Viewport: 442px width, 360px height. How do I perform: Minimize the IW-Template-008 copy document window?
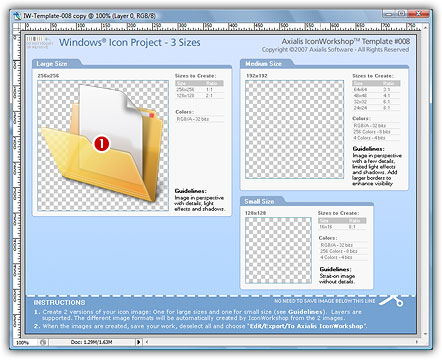click(x=389, y=14)
